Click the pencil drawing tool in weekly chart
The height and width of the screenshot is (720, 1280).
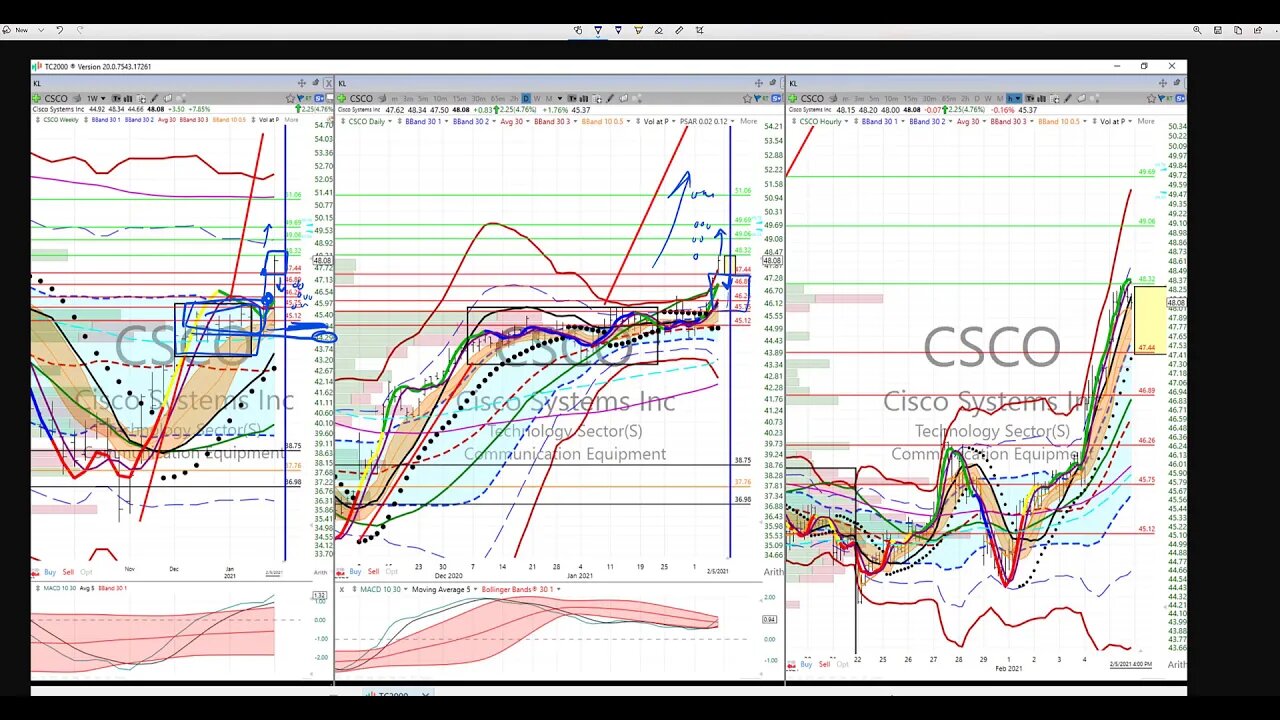tap(154, 99)
